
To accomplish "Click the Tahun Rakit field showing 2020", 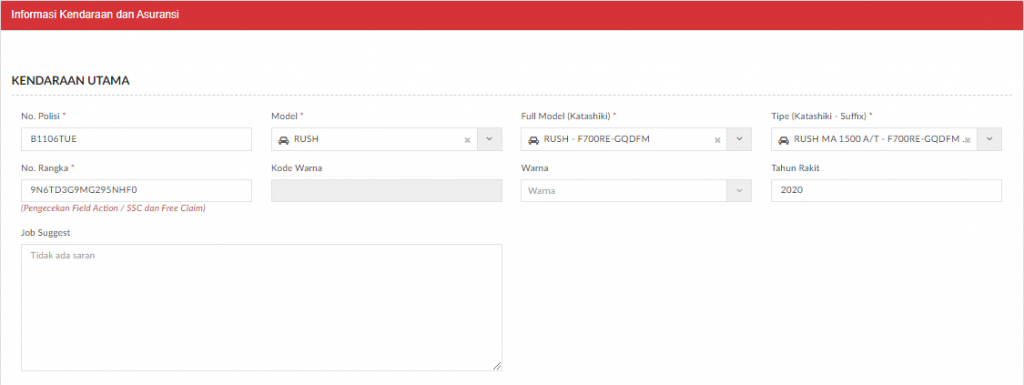I will [x=886, y=191].
